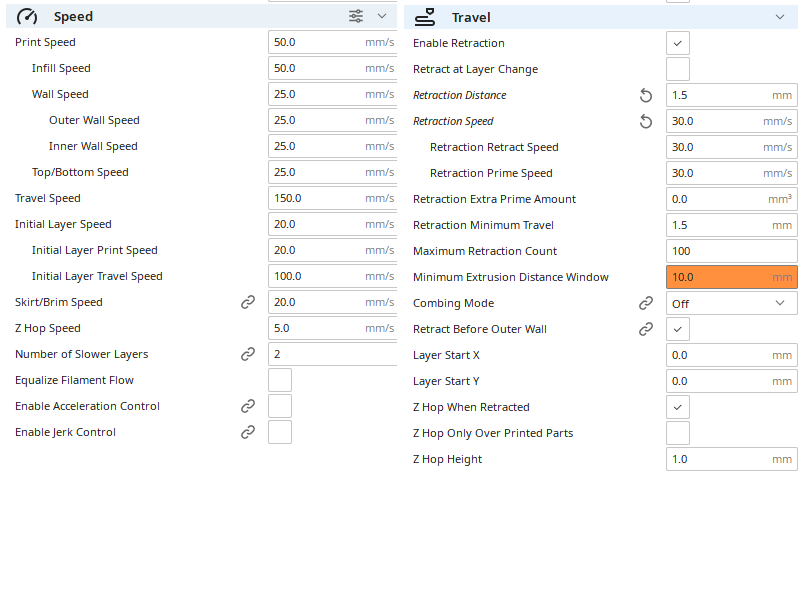Open the Combing Mode dropdown
The image size is (800, 600).
tap(731, 303)
